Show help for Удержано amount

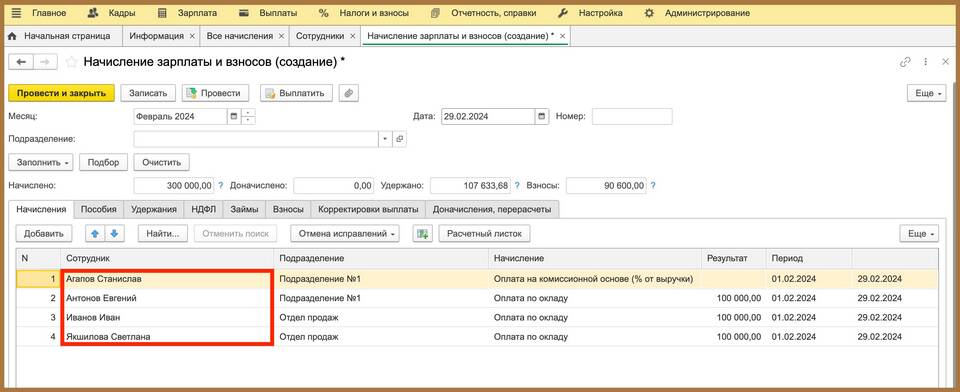[517, 186]
